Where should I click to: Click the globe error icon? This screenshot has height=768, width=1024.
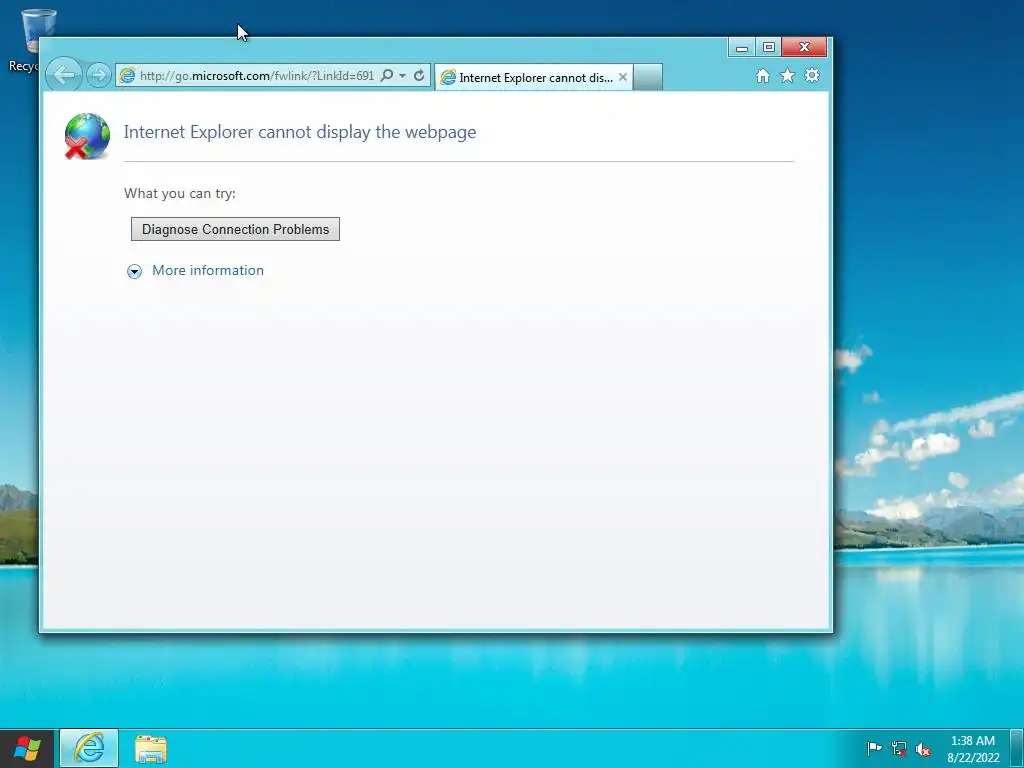[87, 136]
